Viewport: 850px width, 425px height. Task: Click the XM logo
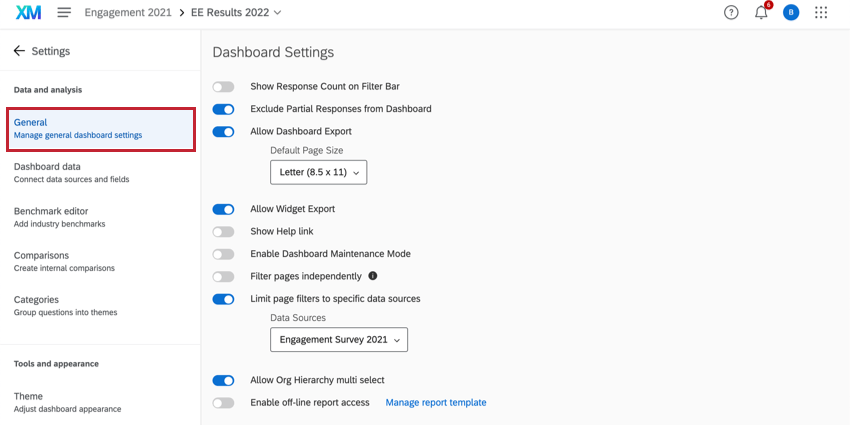[x=28, y=13]
